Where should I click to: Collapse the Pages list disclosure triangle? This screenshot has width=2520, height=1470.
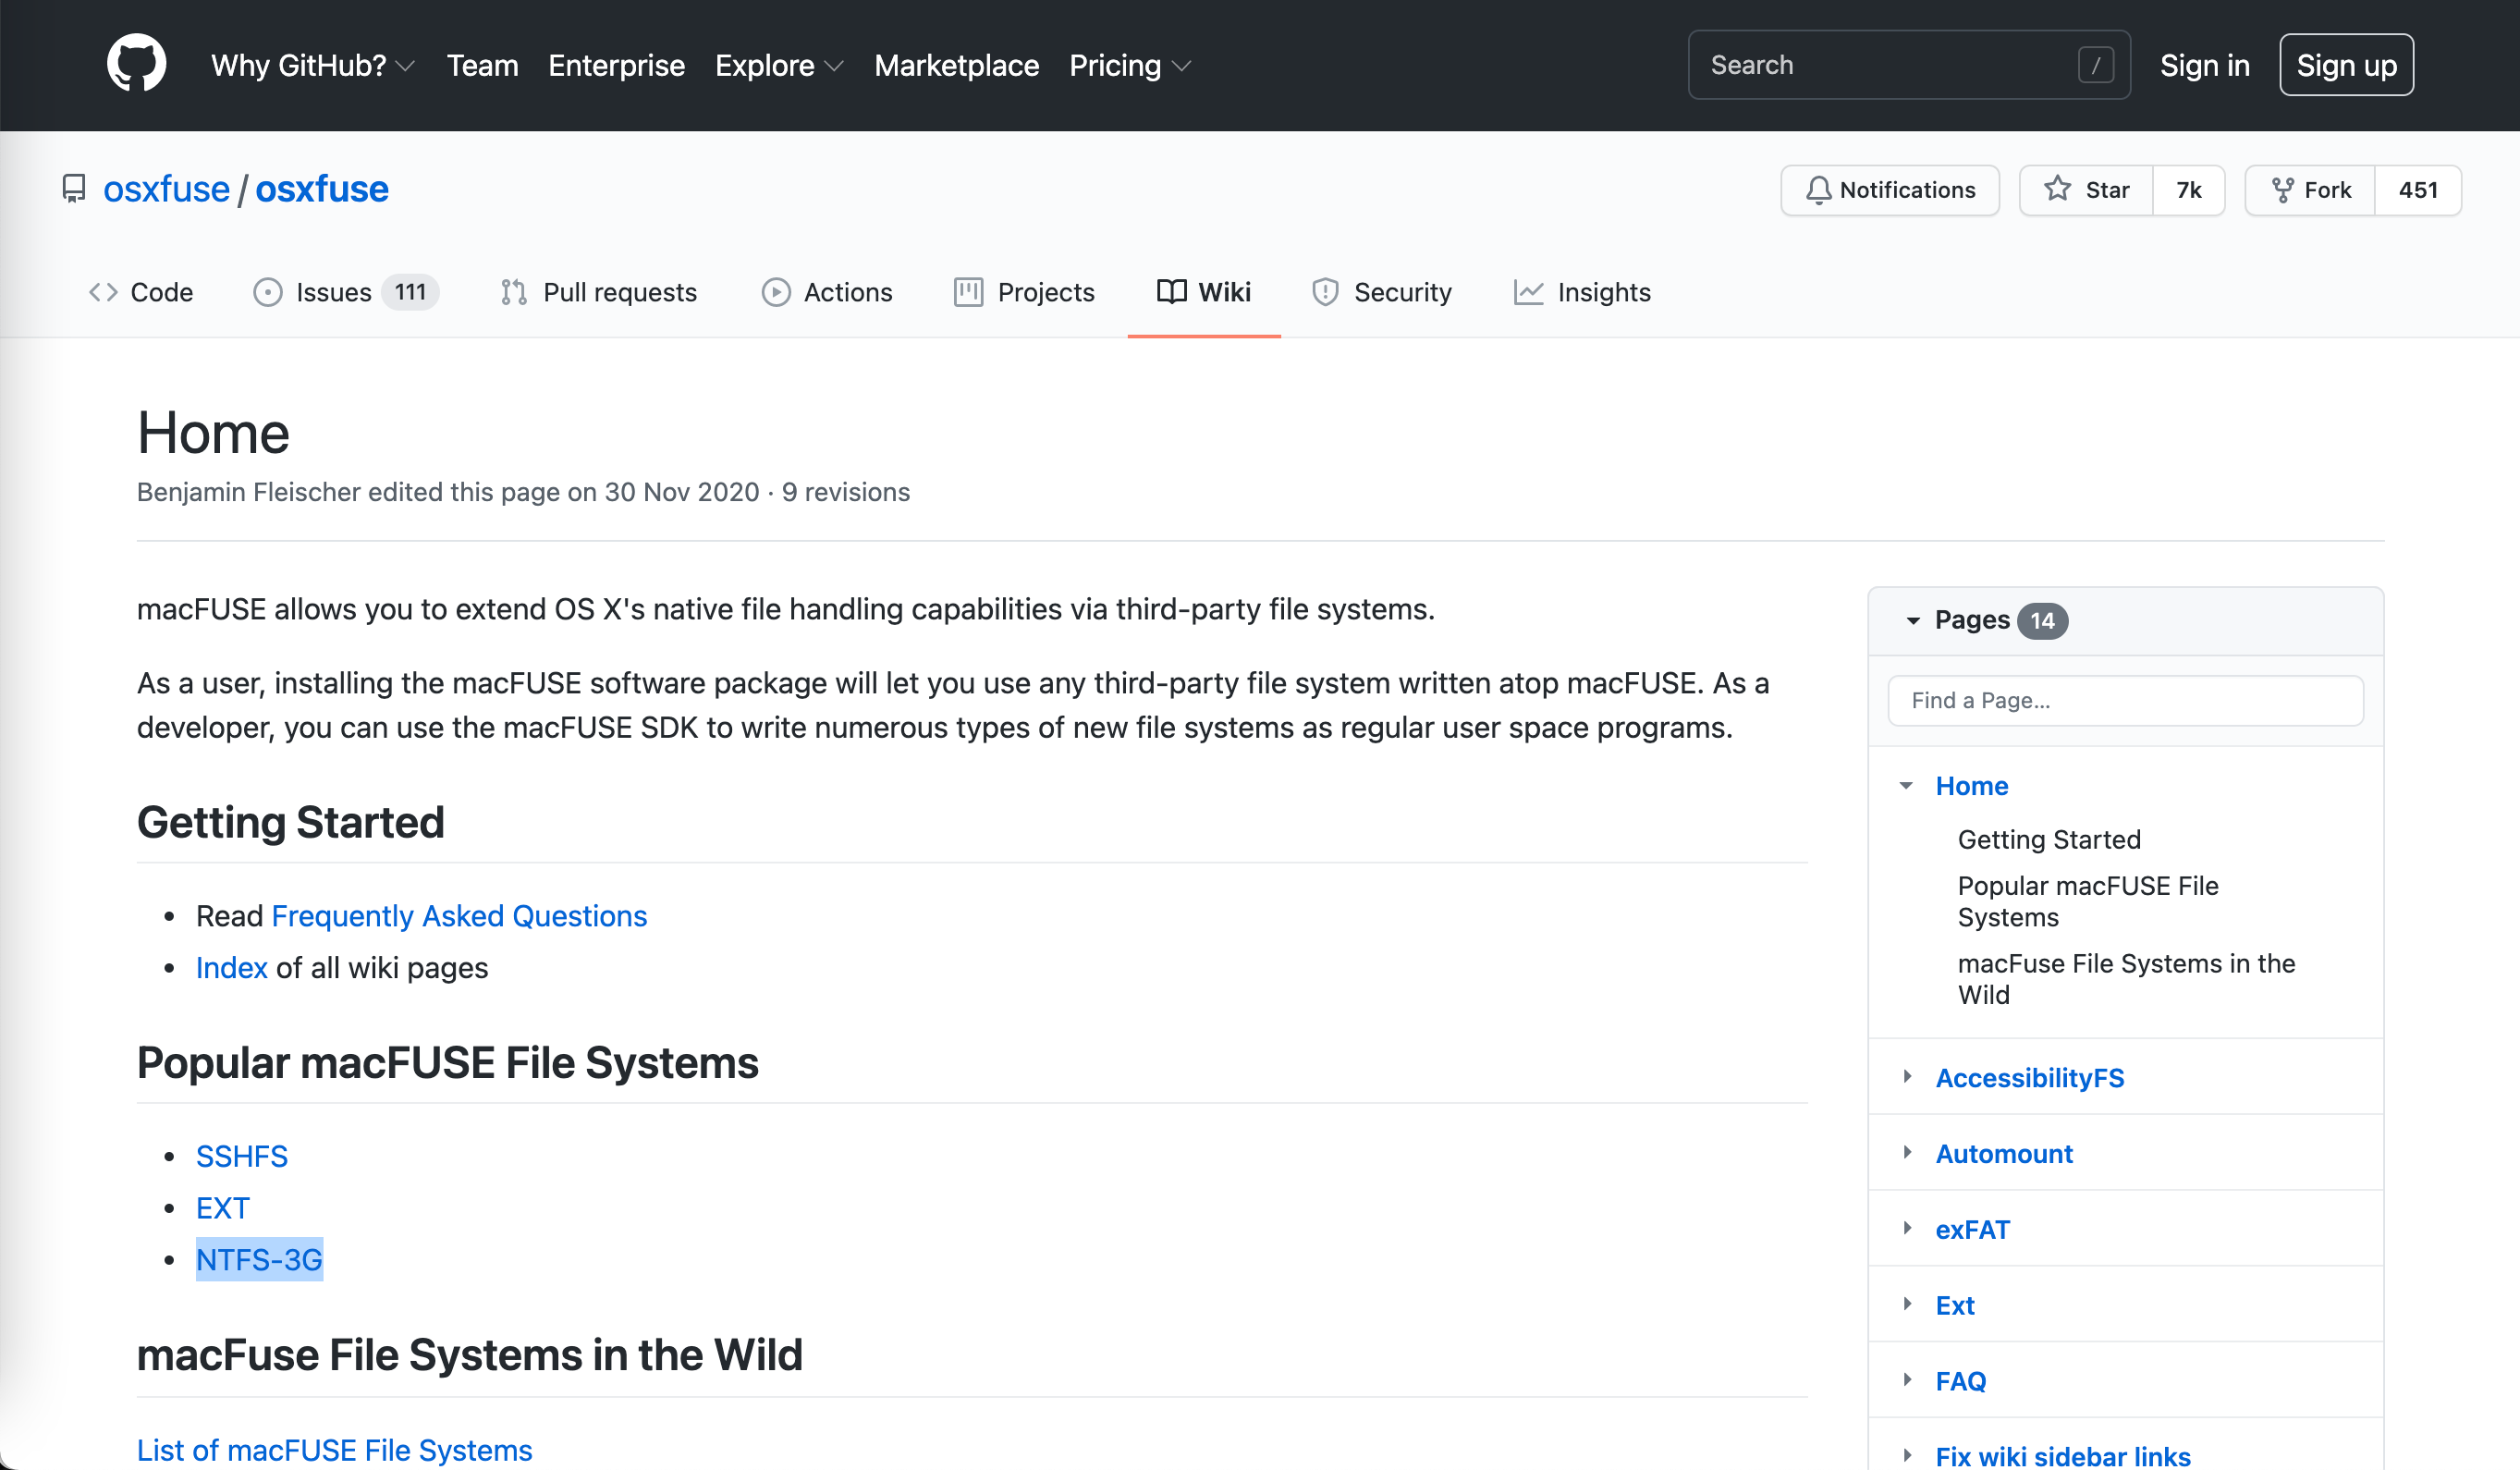click(x=1912, y=621)
